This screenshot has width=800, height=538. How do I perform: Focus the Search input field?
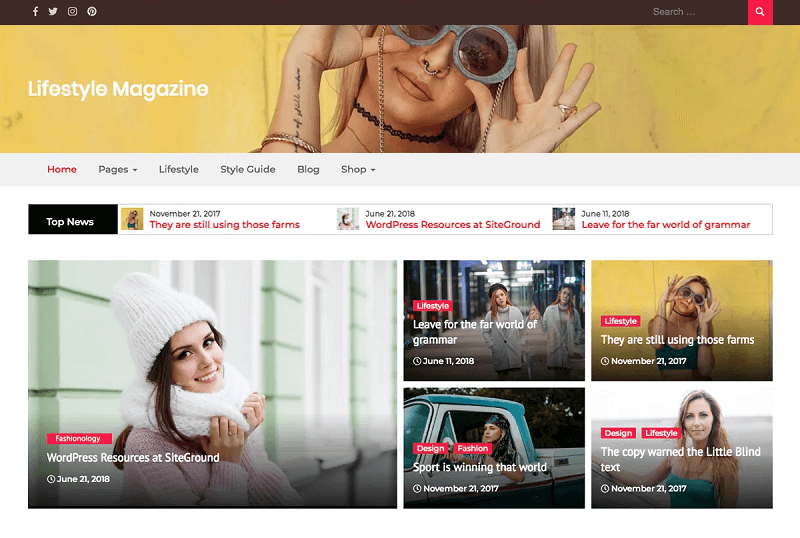click(696, 12)
